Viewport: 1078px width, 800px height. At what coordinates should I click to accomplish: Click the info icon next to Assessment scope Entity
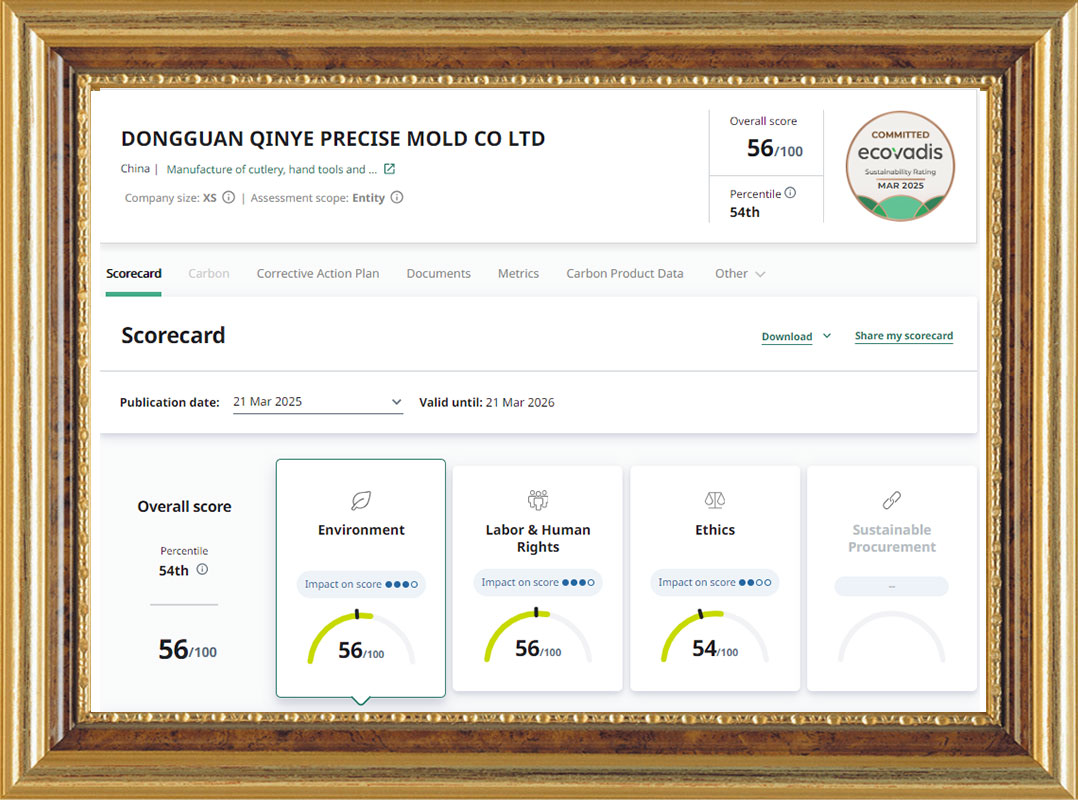[x=397, y=198]
